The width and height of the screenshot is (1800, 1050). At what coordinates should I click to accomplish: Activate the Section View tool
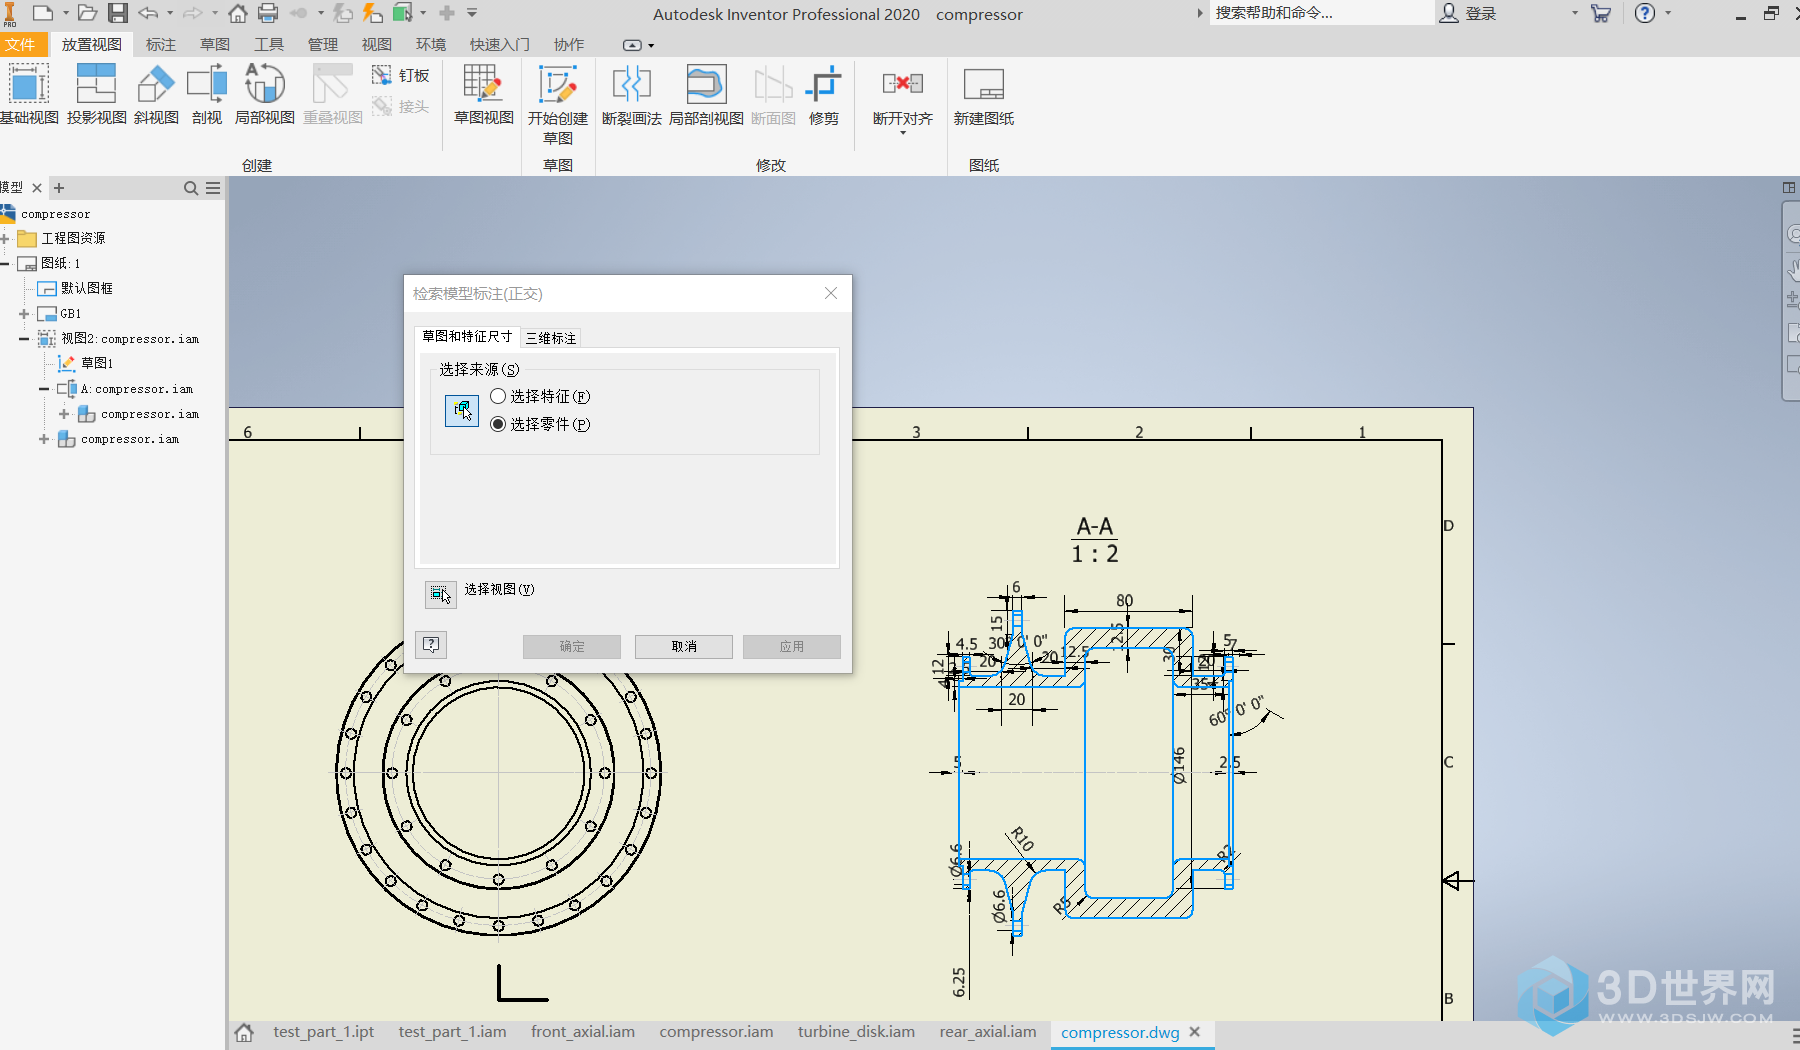pyautogui.click(x=207, y=95)
